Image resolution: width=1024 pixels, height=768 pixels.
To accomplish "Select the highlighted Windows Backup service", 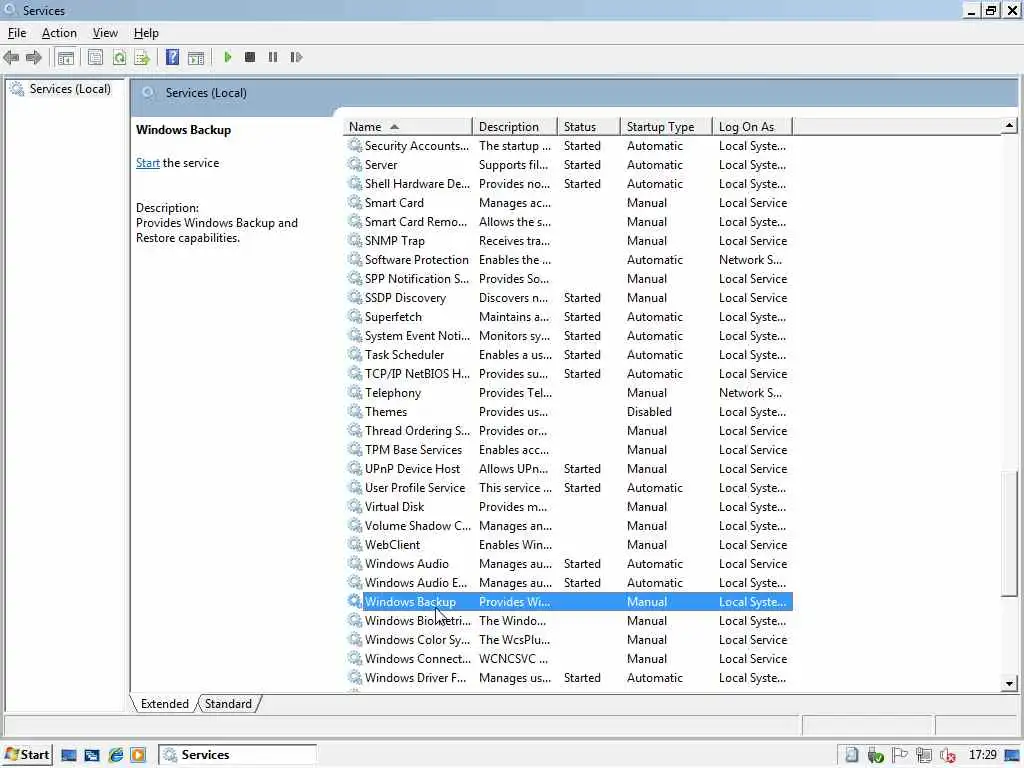I will [x=569, y=601].
